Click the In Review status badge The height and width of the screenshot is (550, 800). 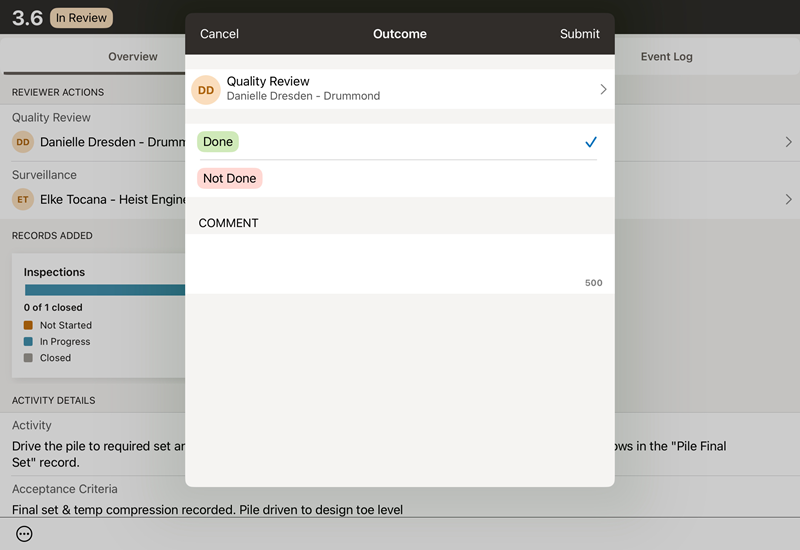(x=83, y=18)
